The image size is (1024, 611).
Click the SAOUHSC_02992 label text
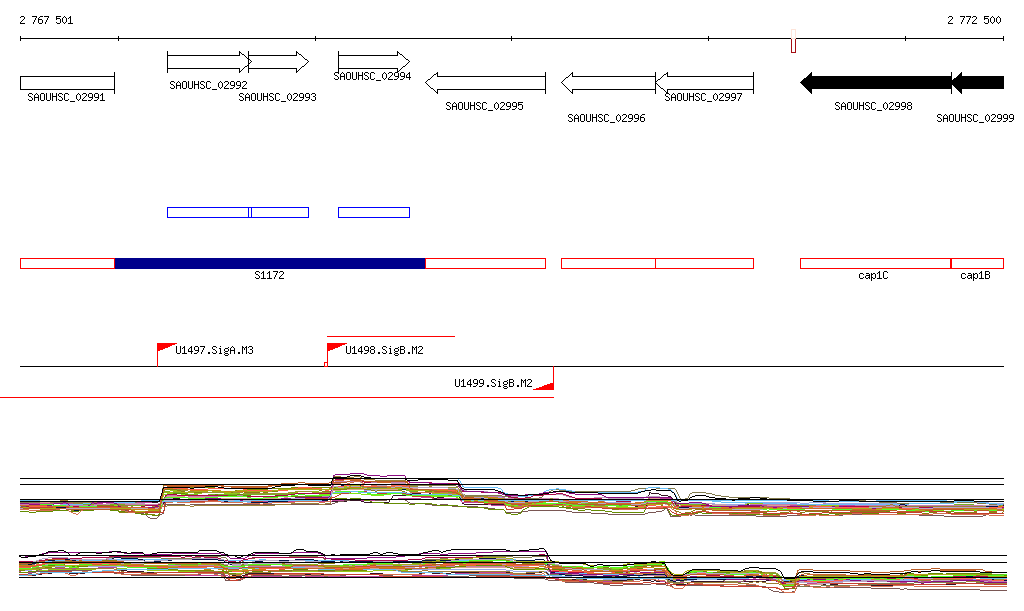pyautogui.click(x=208, y=86)
